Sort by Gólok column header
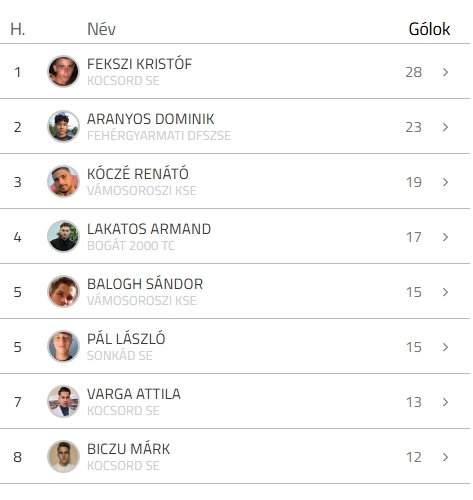 [429, 29]
